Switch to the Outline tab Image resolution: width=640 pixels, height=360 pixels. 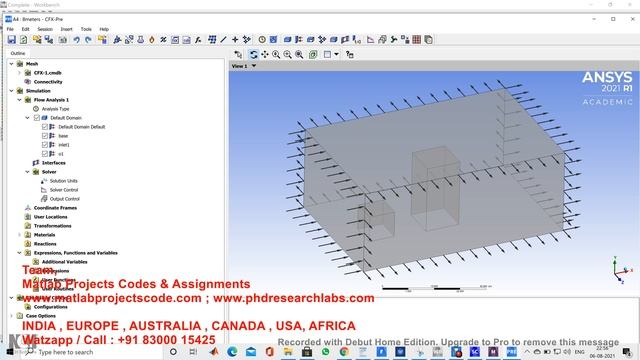[18, 53]
